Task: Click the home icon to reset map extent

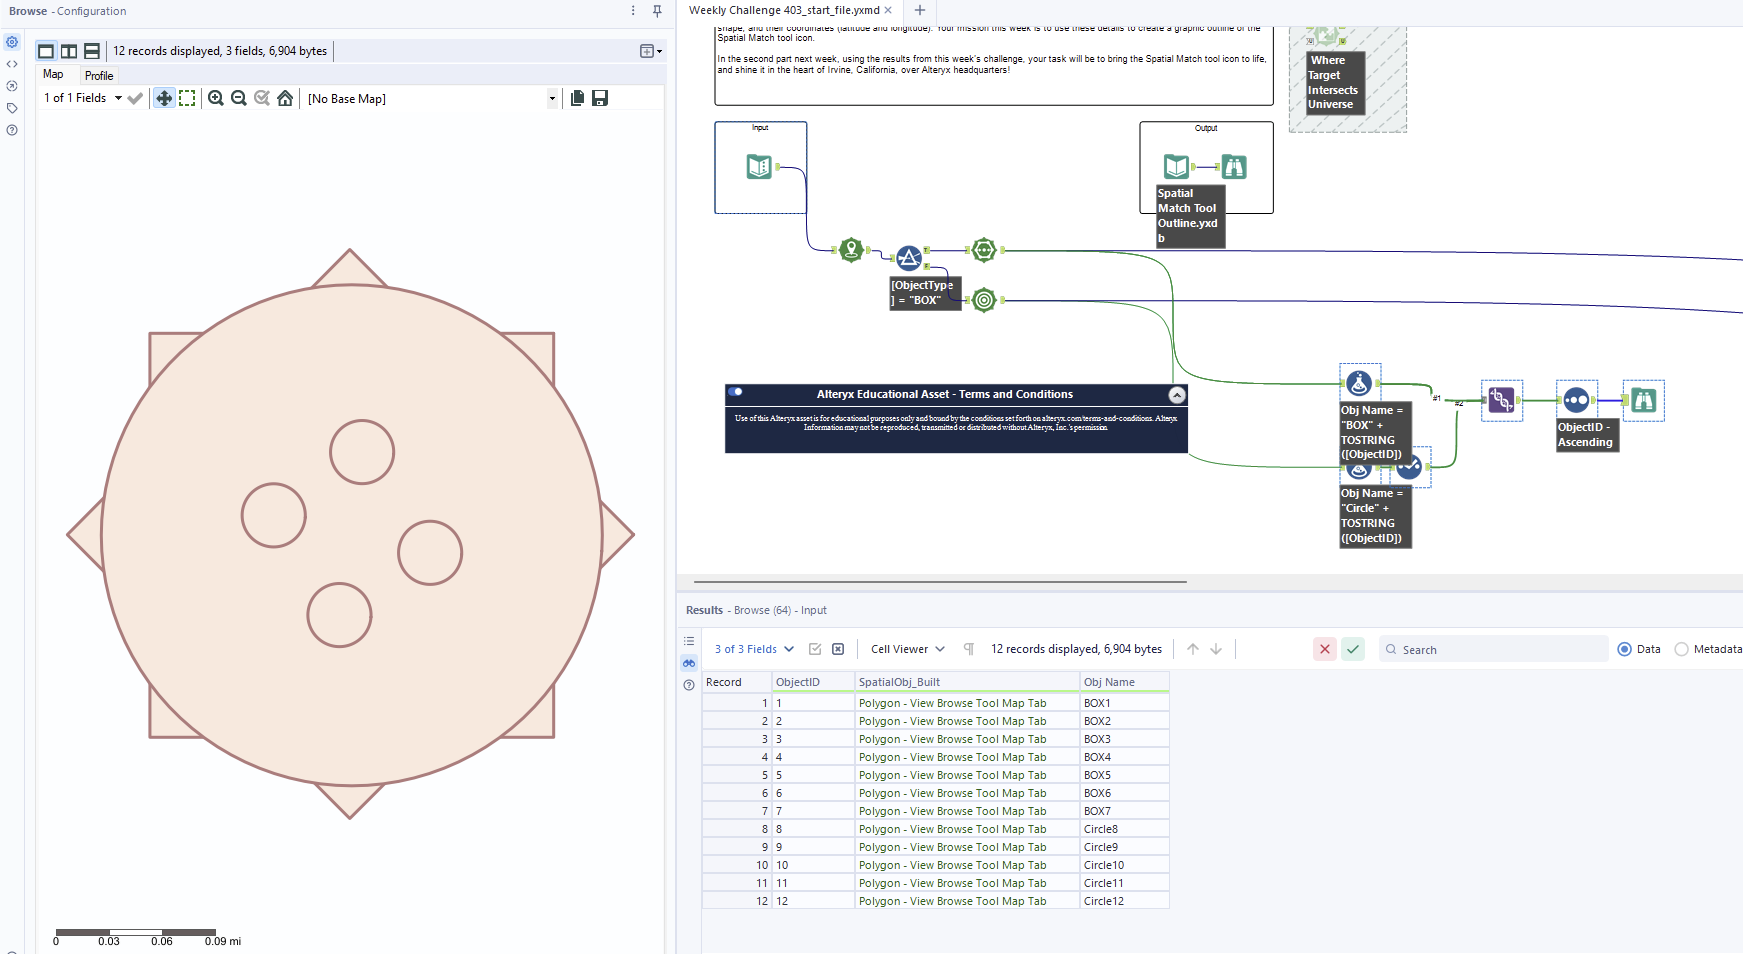Action: click(x=285, y=98)
